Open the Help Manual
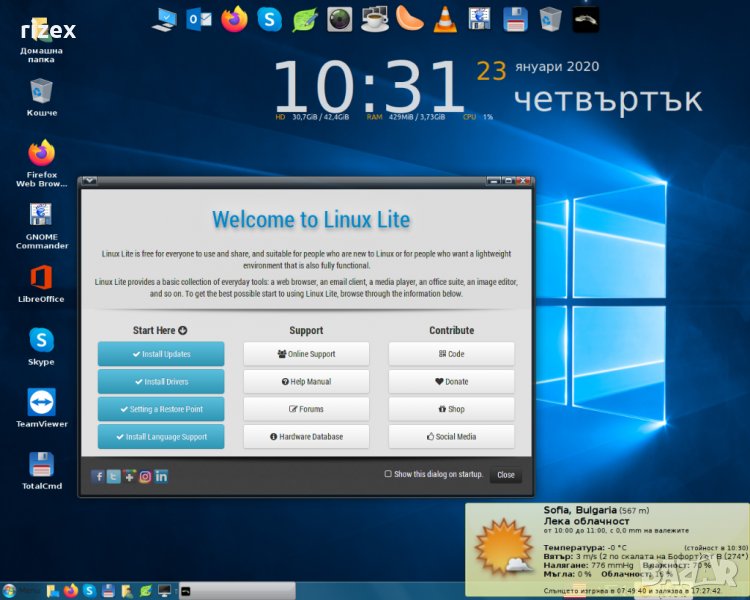Screen dimensions: 750x600 click(306, 382)
